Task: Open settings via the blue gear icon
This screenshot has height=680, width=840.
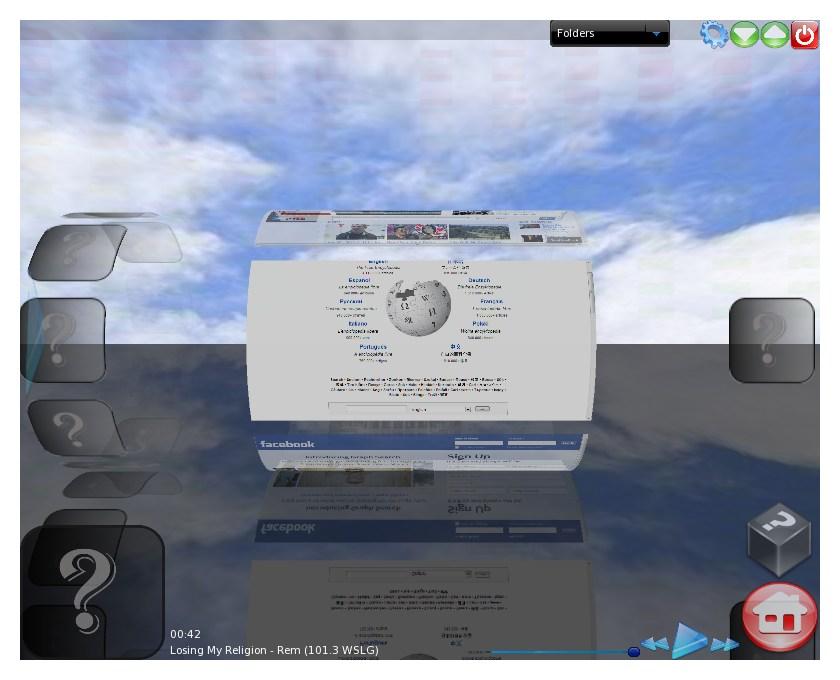Action: [714, 34]
